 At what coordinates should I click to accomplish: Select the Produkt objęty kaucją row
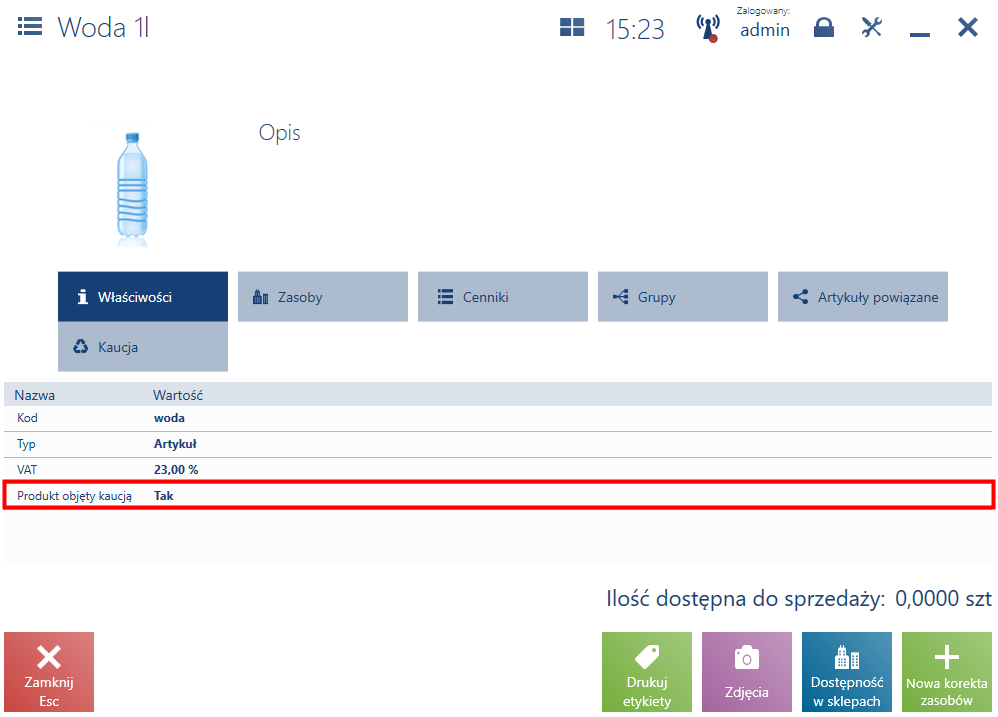coord(498,495)
